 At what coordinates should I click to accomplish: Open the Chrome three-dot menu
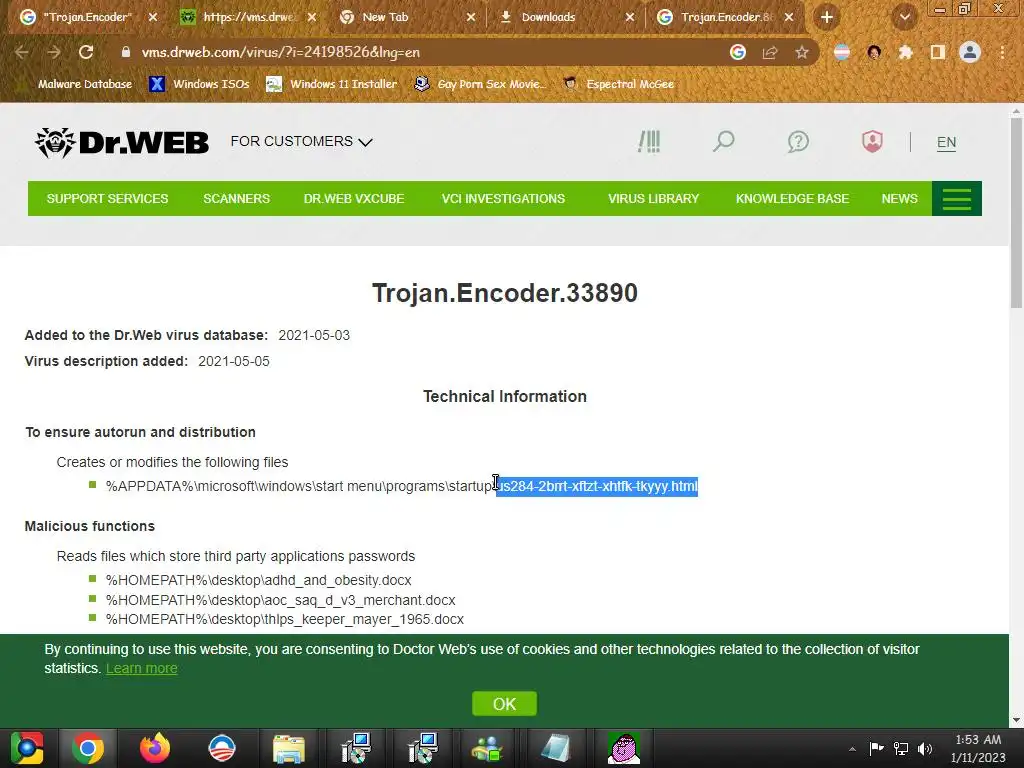1002,52
